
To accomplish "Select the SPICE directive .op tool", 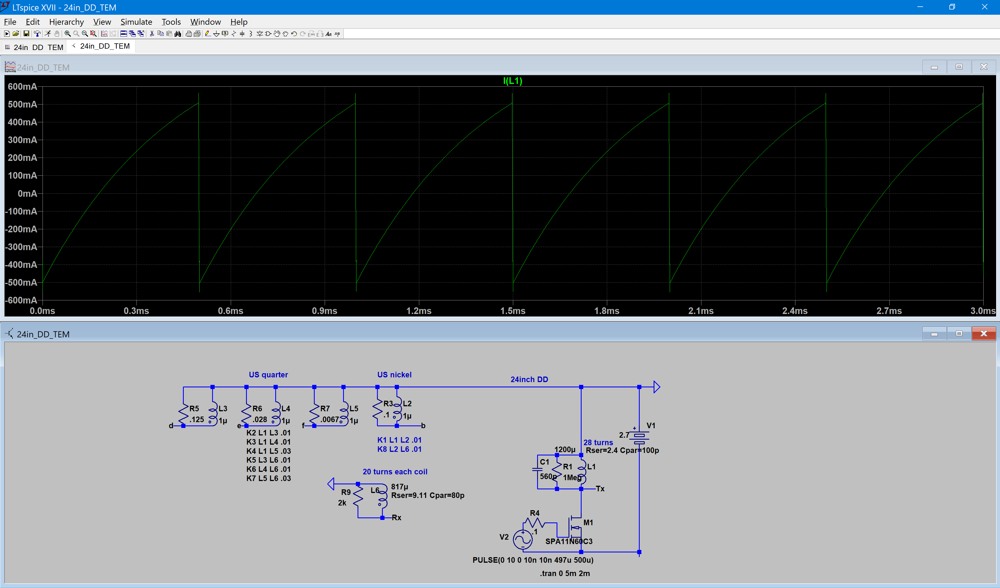I will pos(337,34).
